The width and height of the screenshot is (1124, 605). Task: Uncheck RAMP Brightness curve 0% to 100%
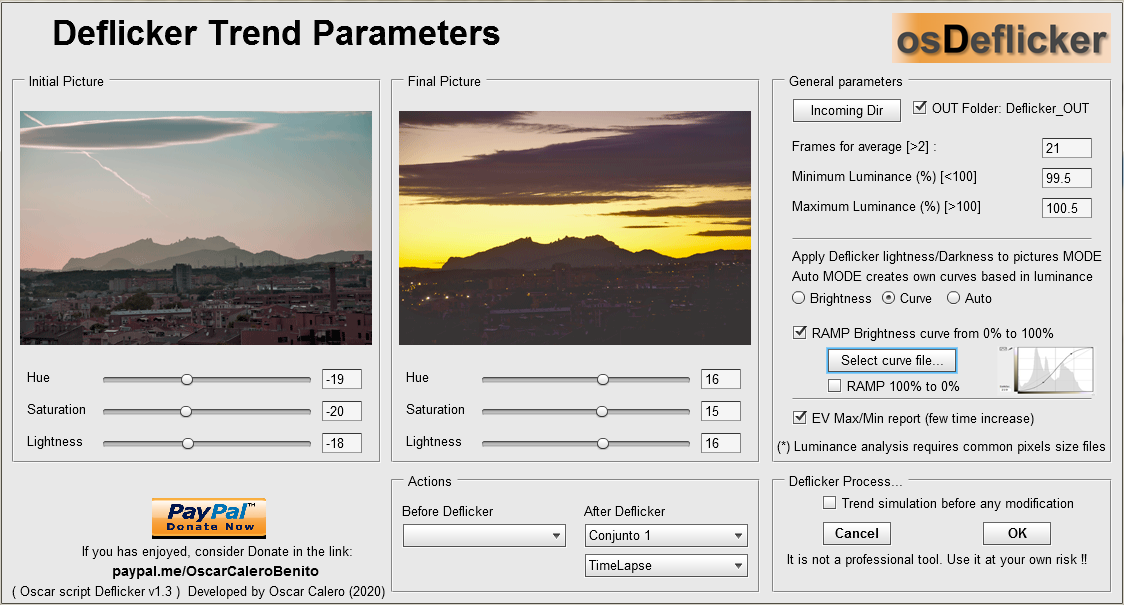800,333
